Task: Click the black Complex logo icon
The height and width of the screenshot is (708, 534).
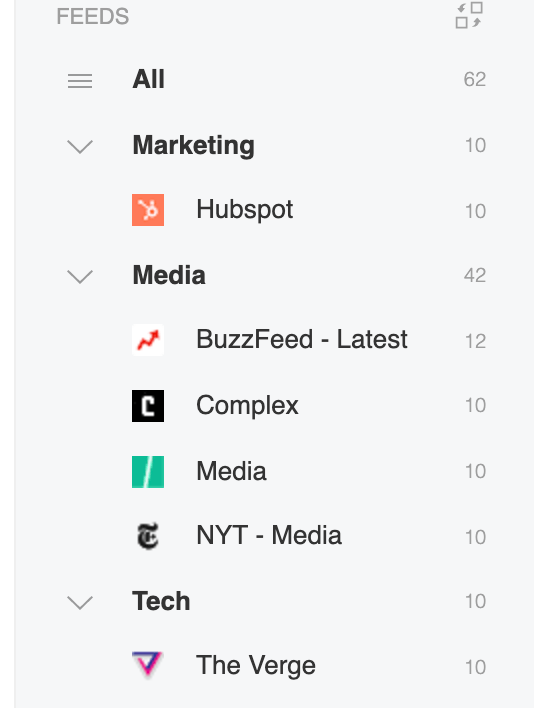Action: (148, 405)
